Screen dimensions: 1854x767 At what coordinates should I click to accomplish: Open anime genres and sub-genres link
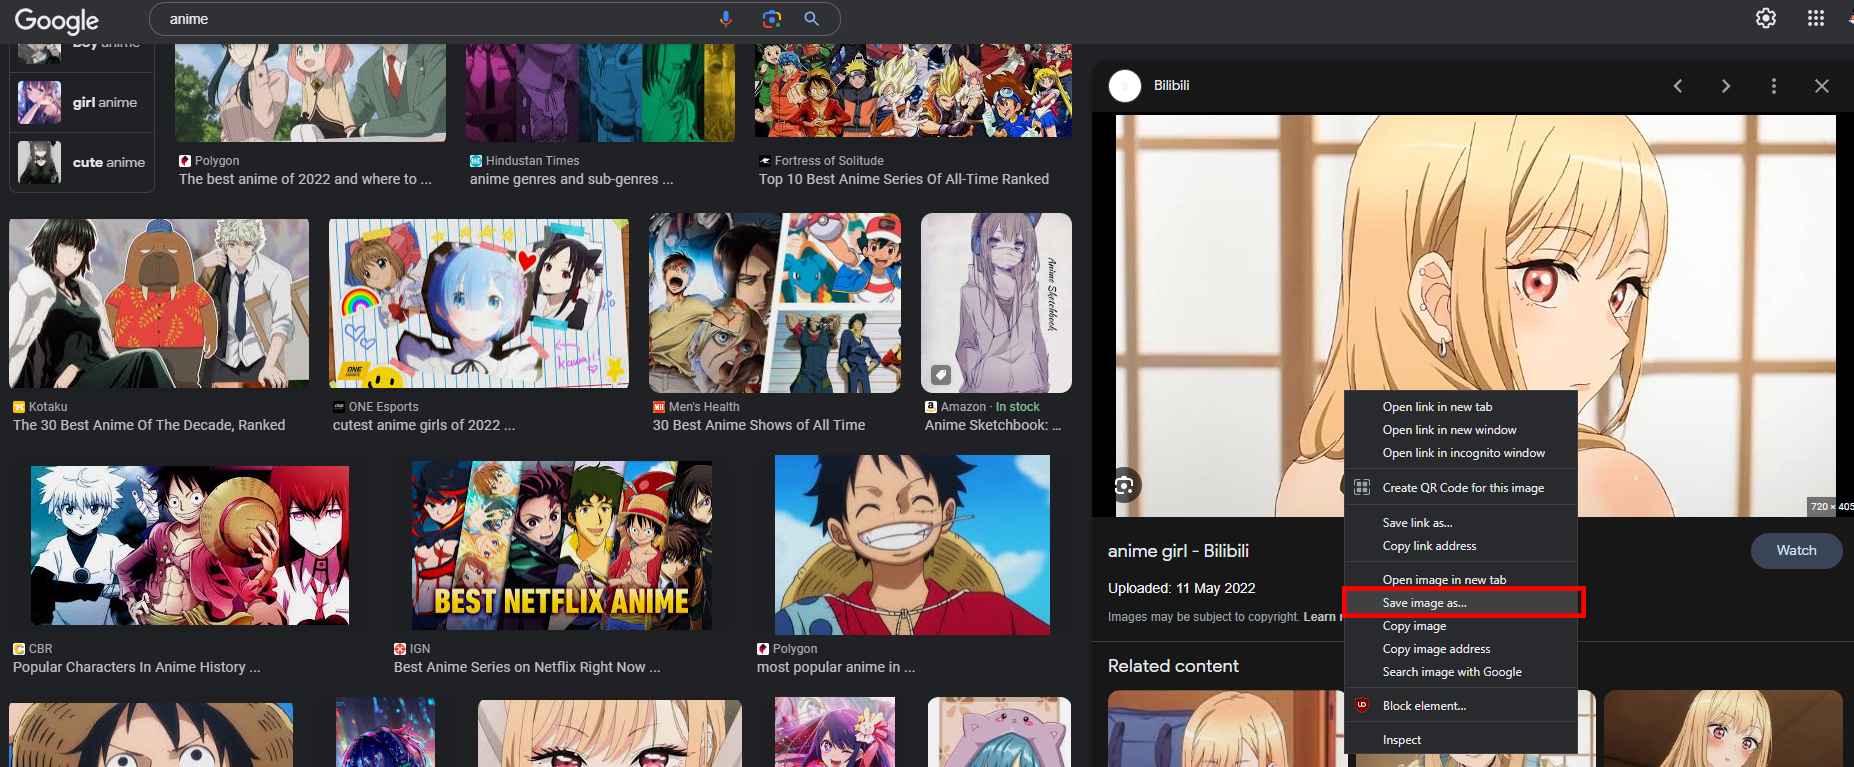tap(572, 179)
